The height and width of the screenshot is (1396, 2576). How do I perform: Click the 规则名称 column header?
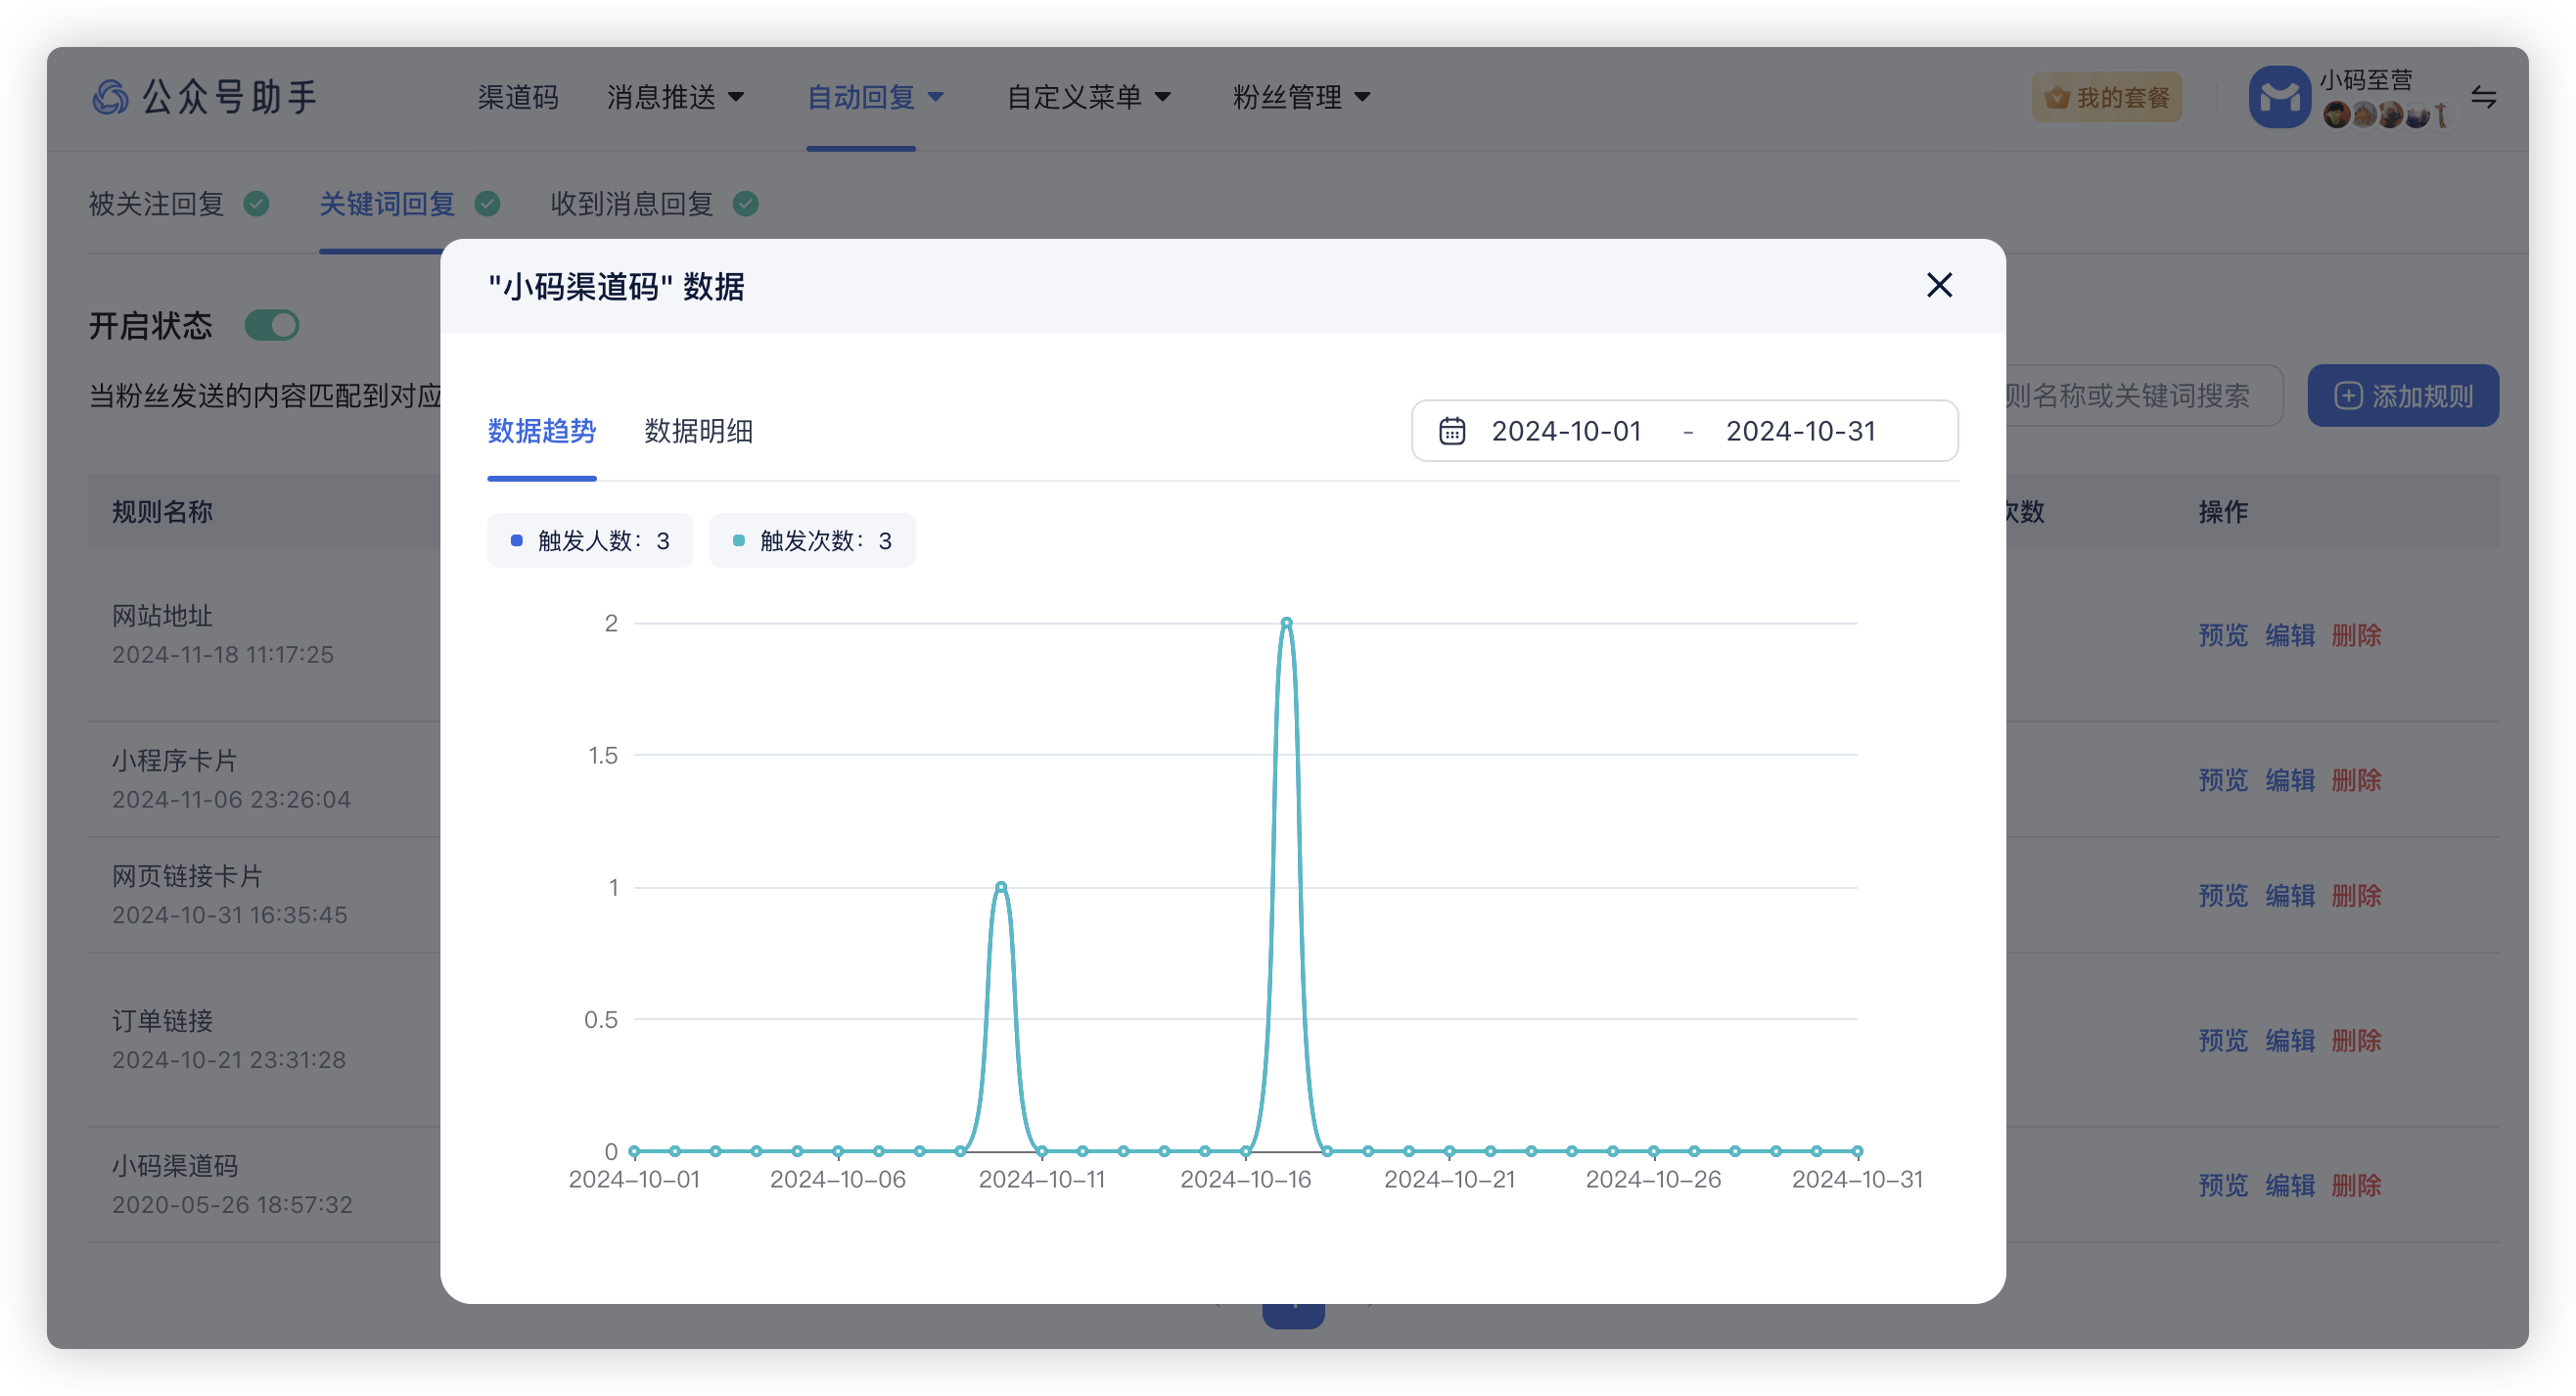[x=162, y=512]
